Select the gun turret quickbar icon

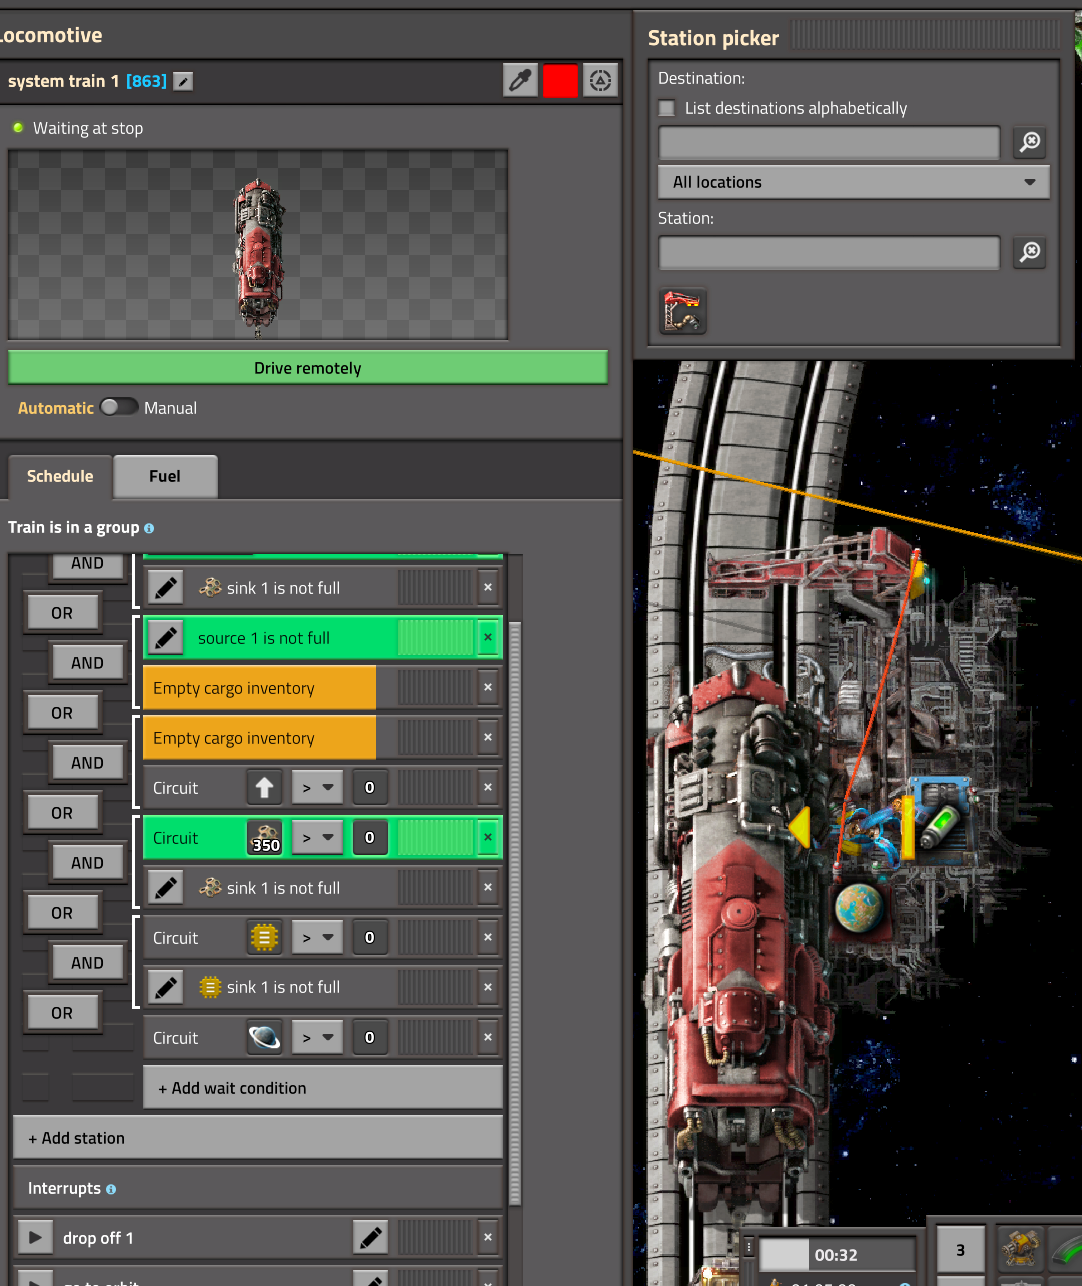[1020, 1249]
